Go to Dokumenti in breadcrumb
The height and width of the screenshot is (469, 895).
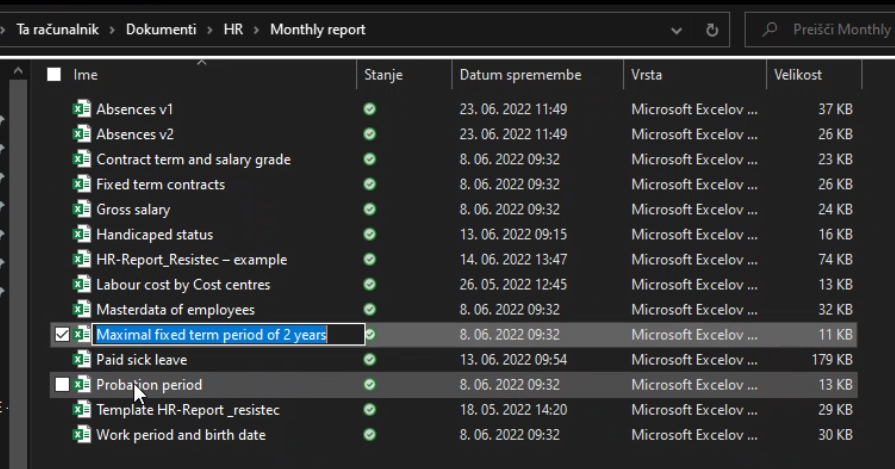tap(161, 30)
